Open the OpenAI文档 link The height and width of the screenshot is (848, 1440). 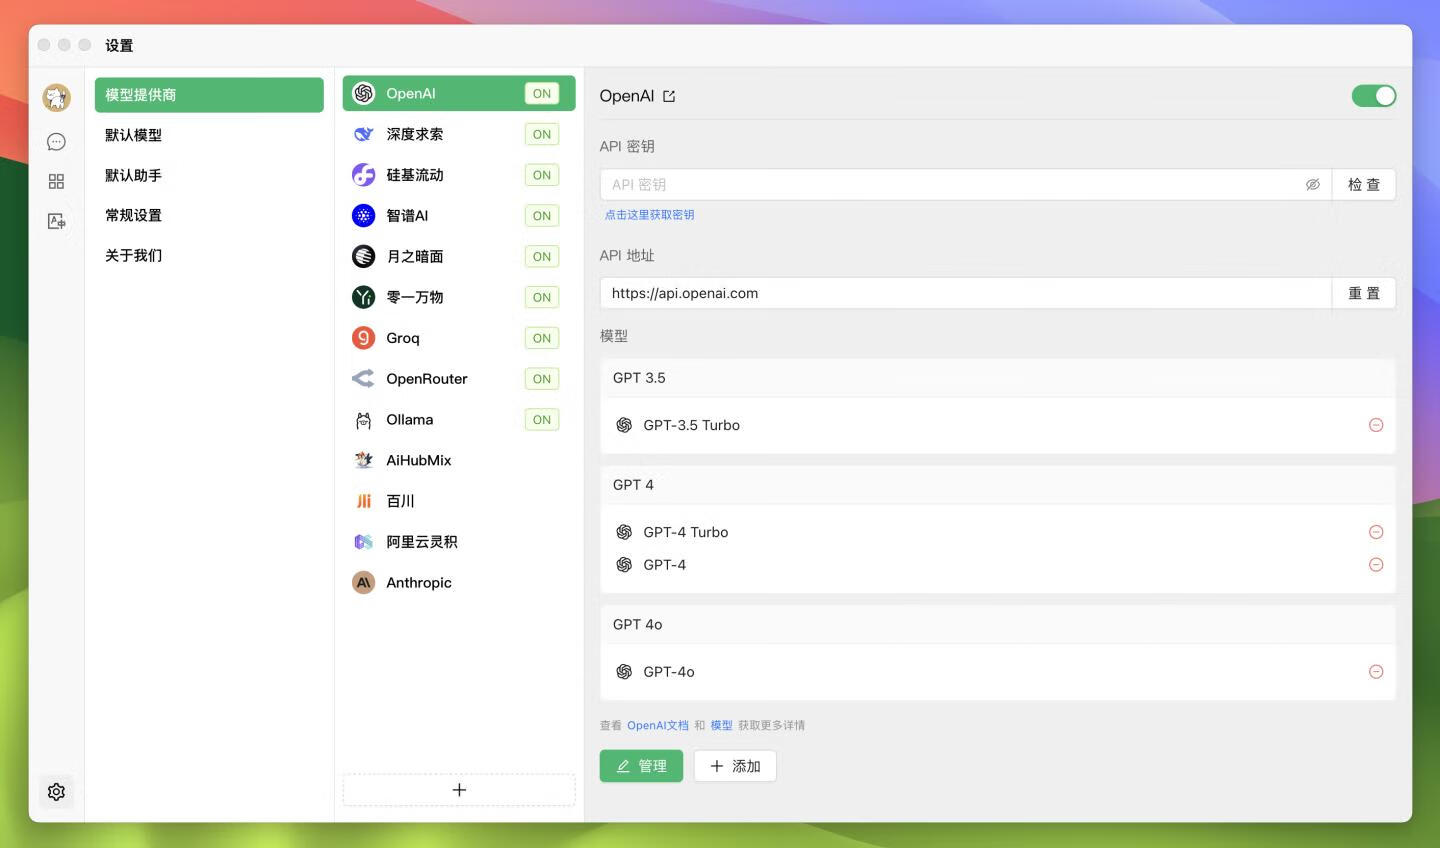(658, 725)
